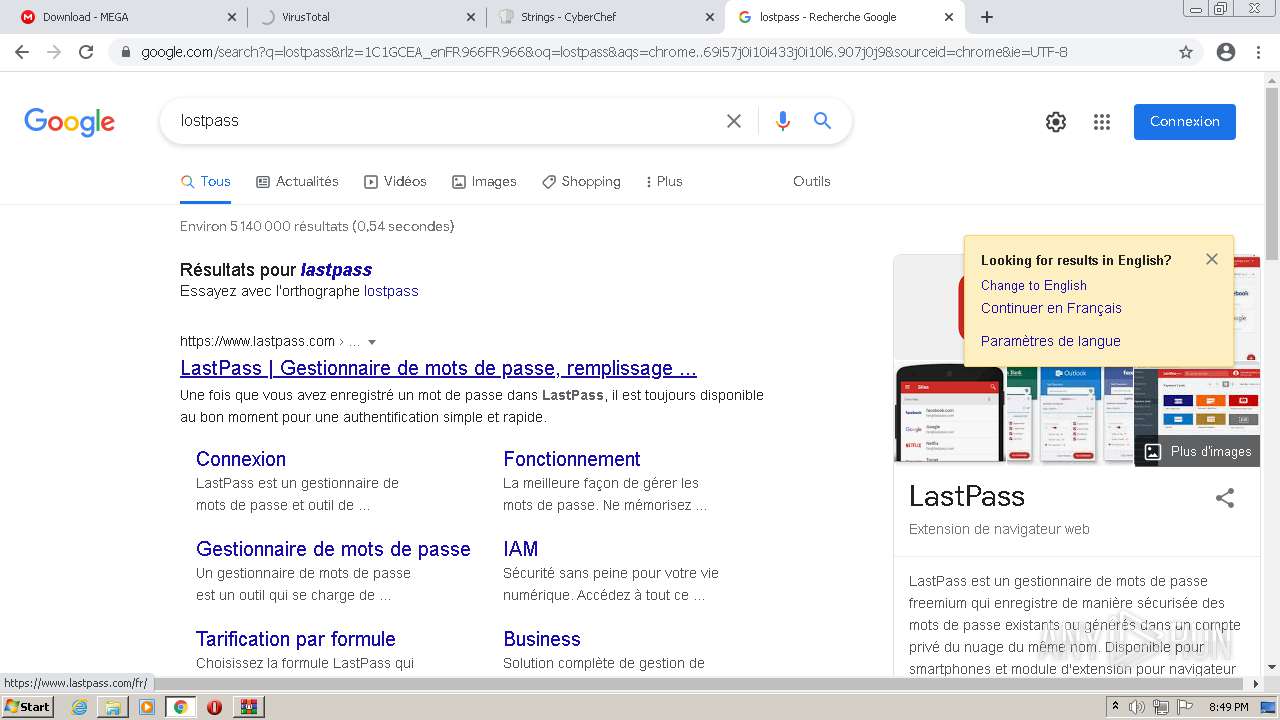Click the LastPass phone screenshot thumbnail

(949, 414)
